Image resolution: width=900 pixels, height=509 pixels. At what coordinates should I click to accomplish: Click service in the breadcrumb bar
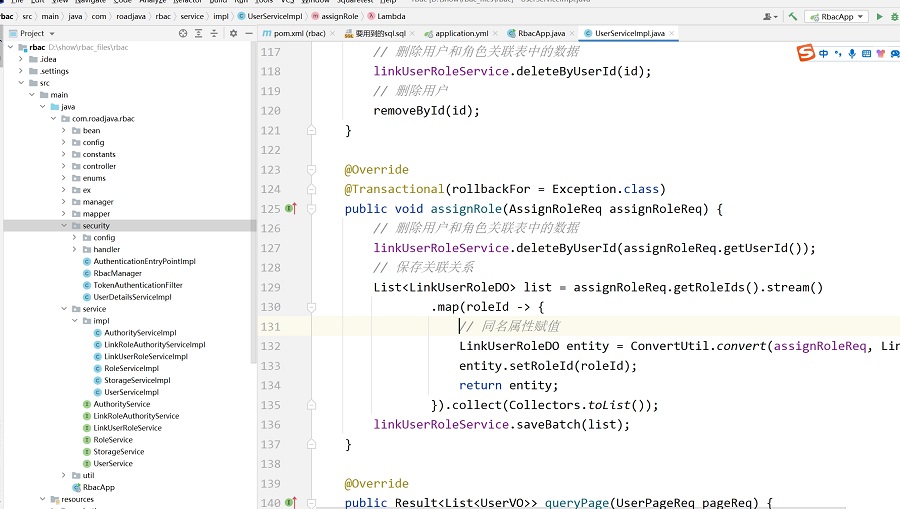pos(192,17)
